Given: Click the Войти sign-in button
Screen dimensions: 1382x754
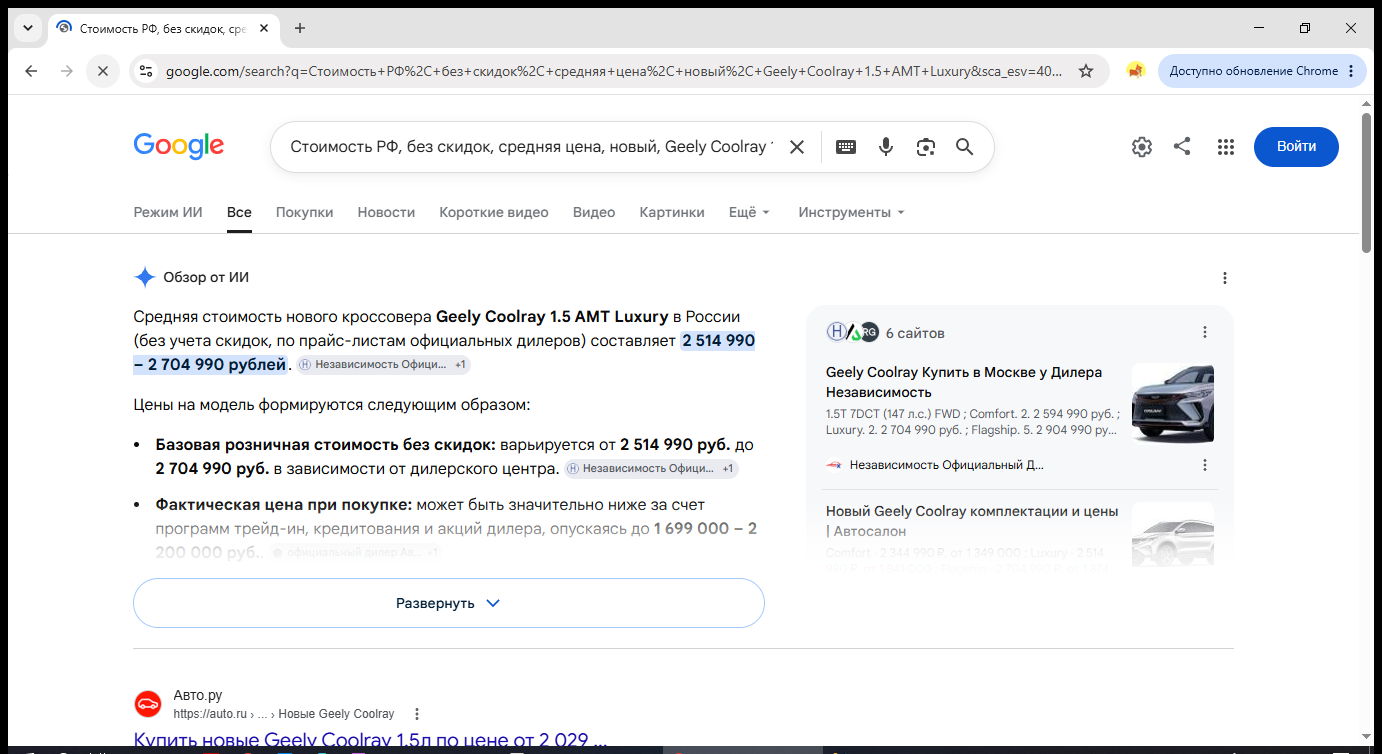Looking at the screenshot, I should coord(1296,147).
